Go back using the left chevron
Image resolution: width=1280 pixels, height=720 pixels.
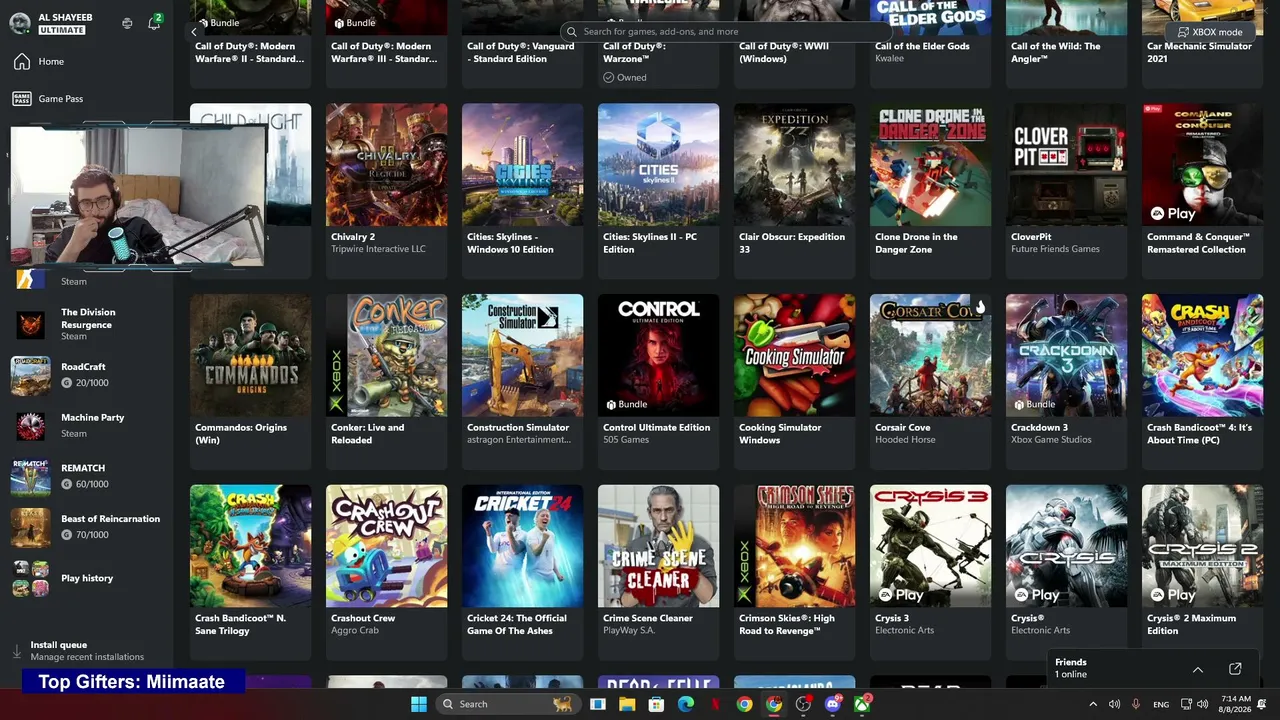click(x=194, y=32)
